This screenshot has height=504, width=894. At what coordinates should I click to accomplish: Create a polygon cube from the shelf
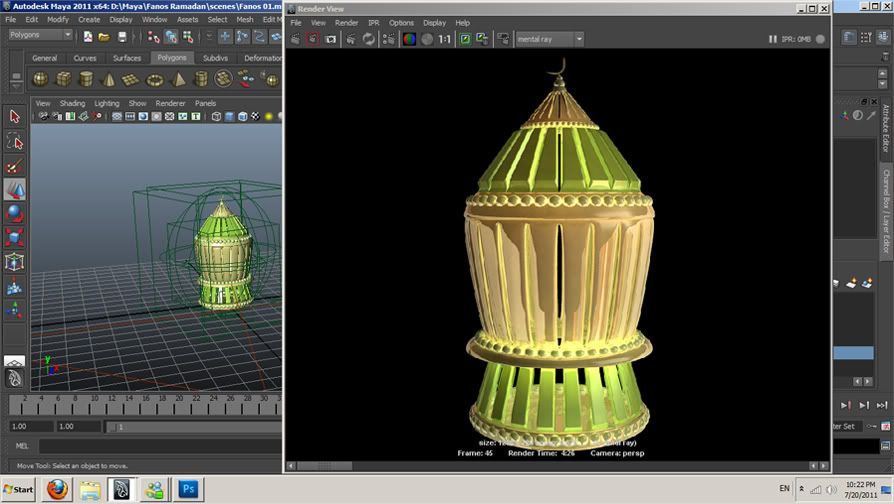tap(63, 79)
